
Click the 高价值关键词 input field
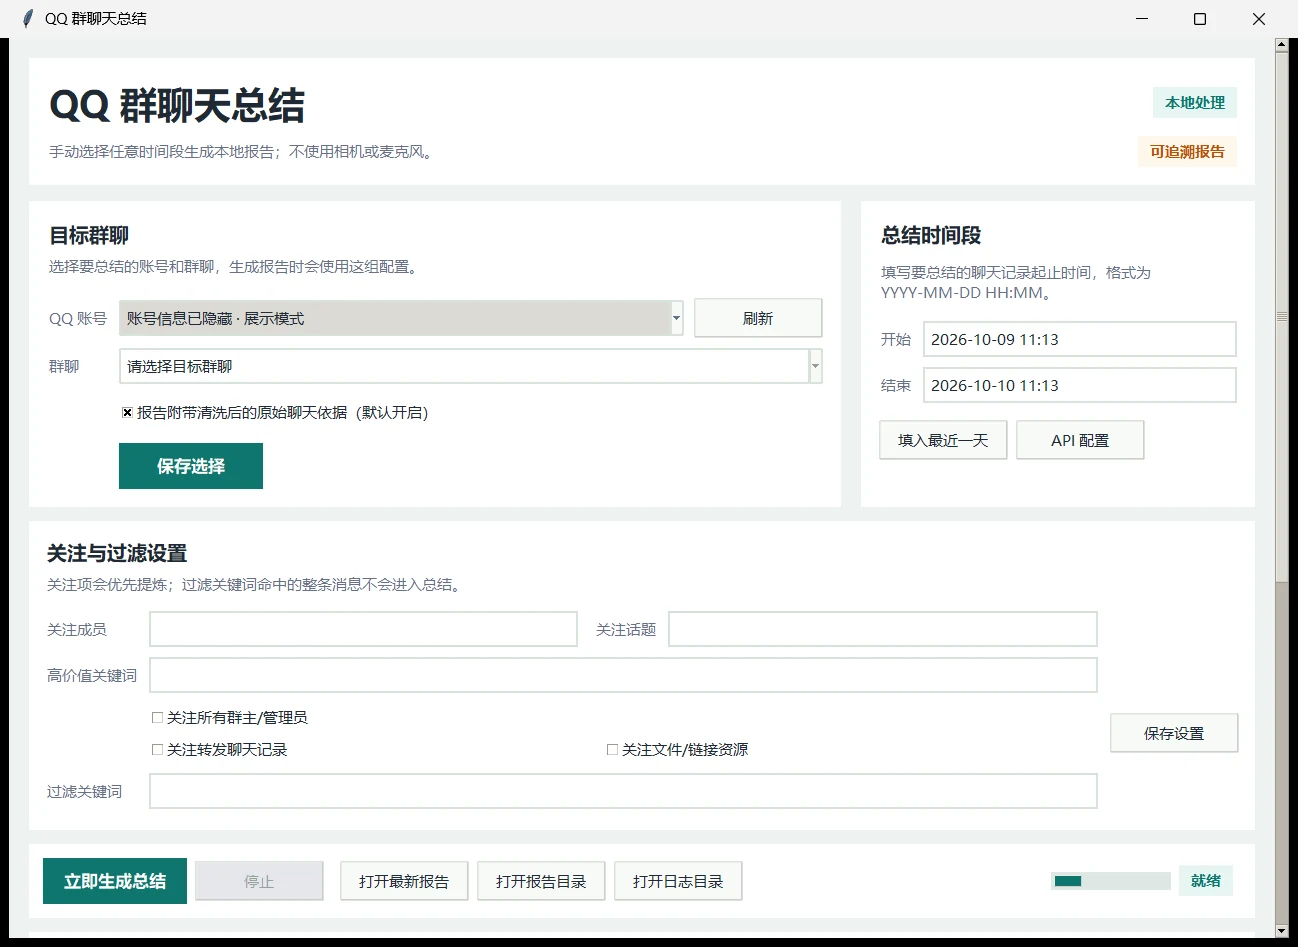click(x=624, y=675)
